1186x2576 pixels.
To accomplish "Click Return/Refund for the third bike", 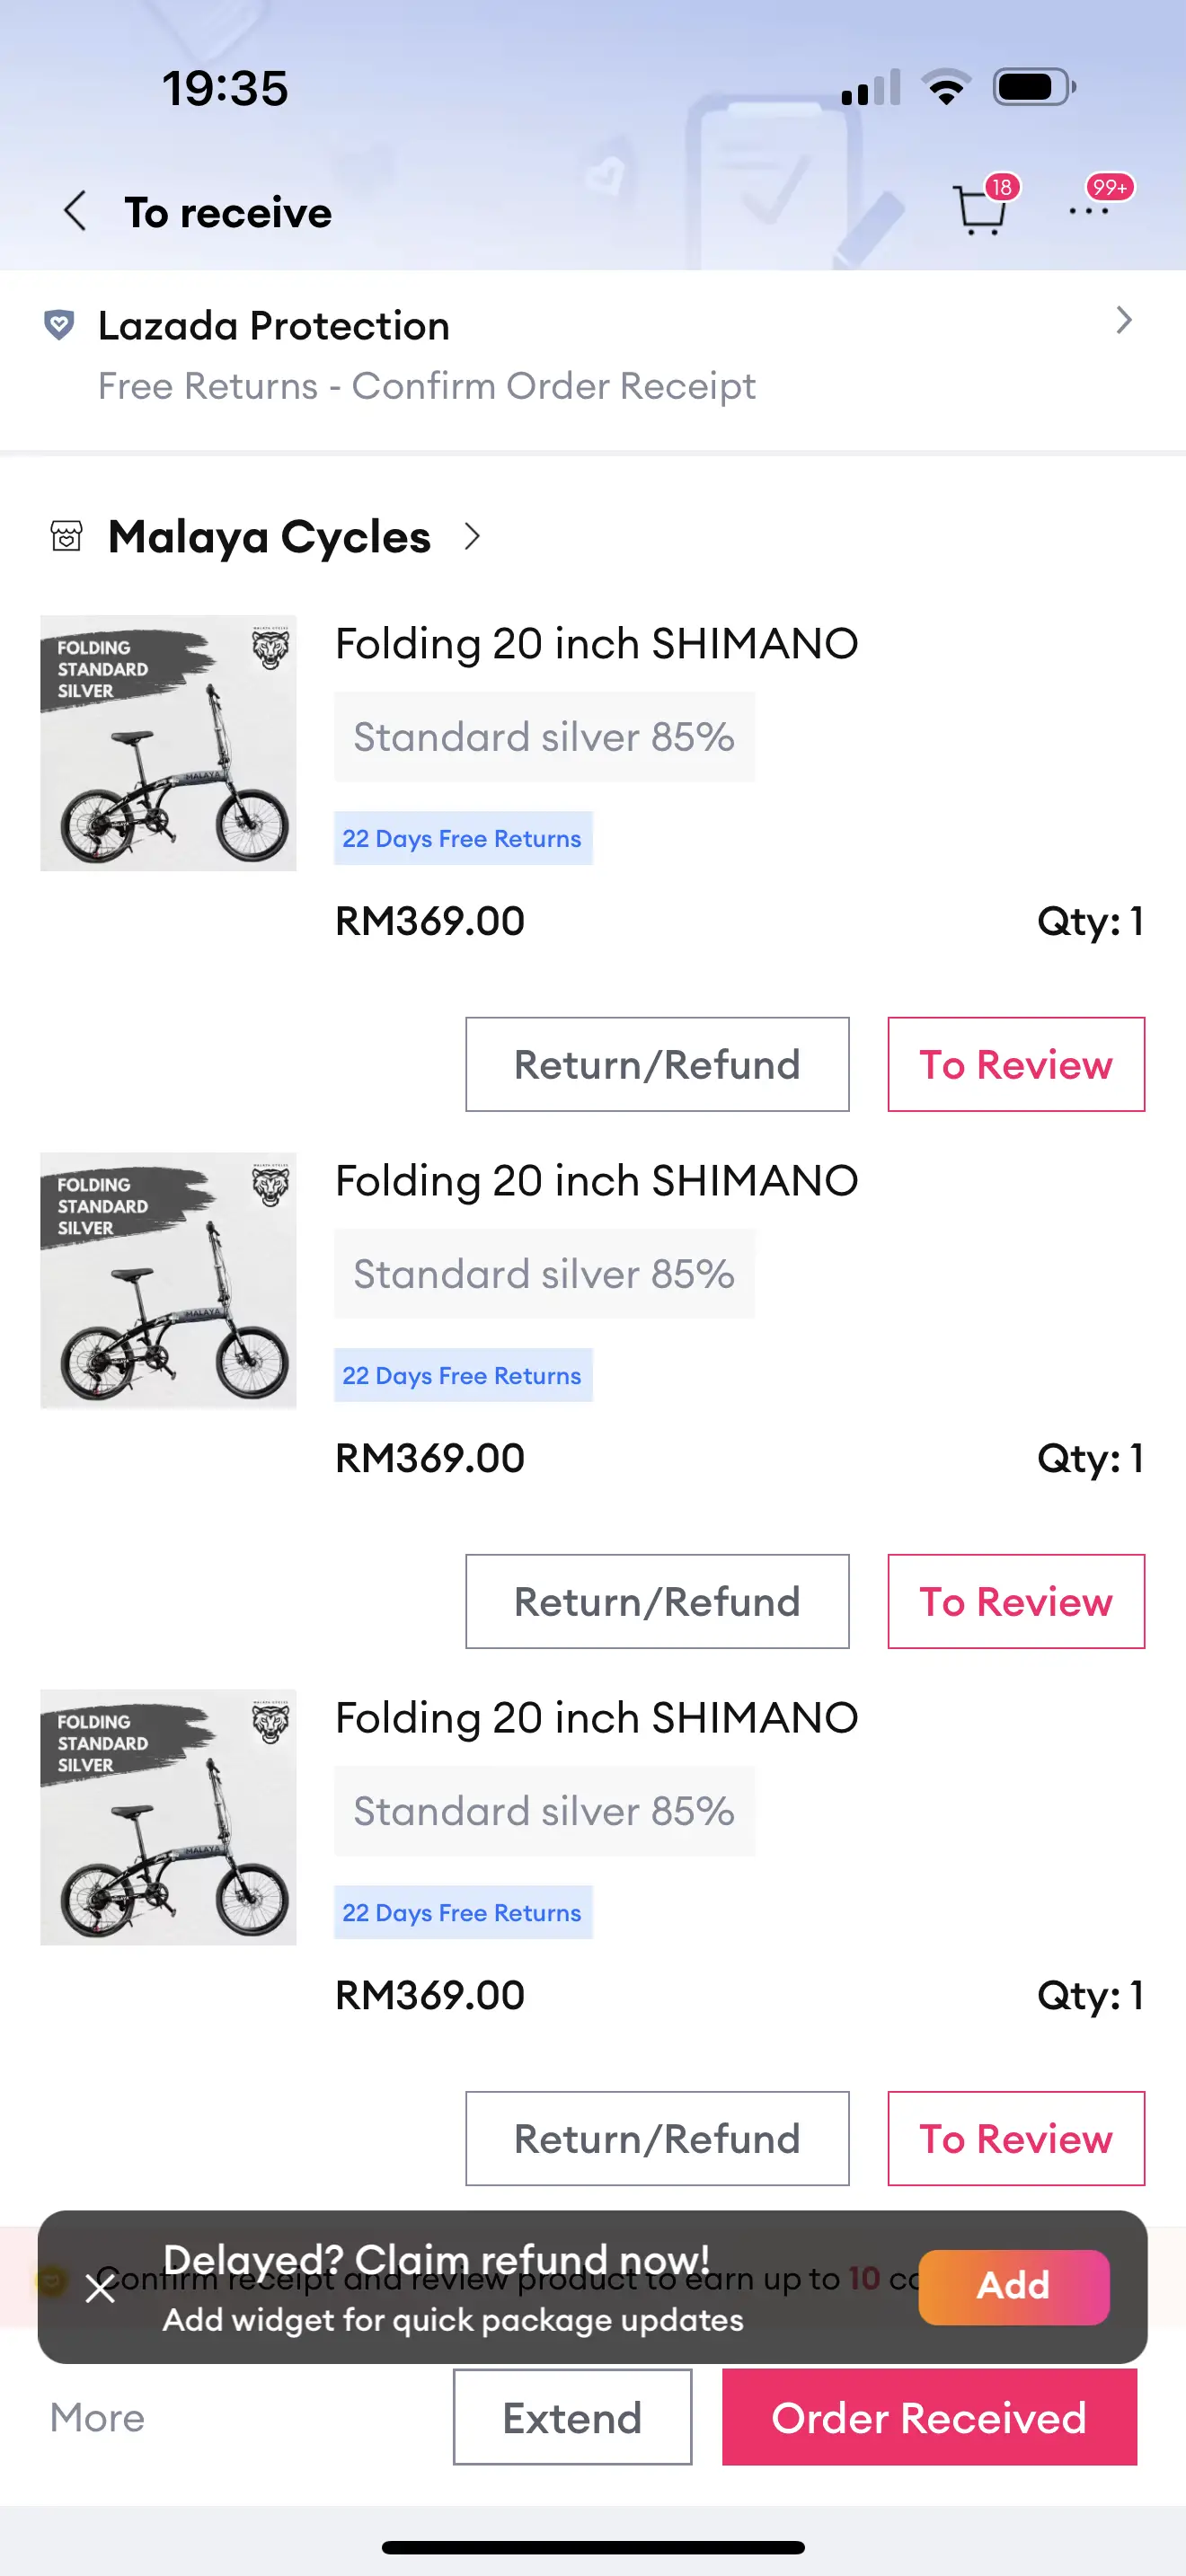I will tap(657, 2138).
